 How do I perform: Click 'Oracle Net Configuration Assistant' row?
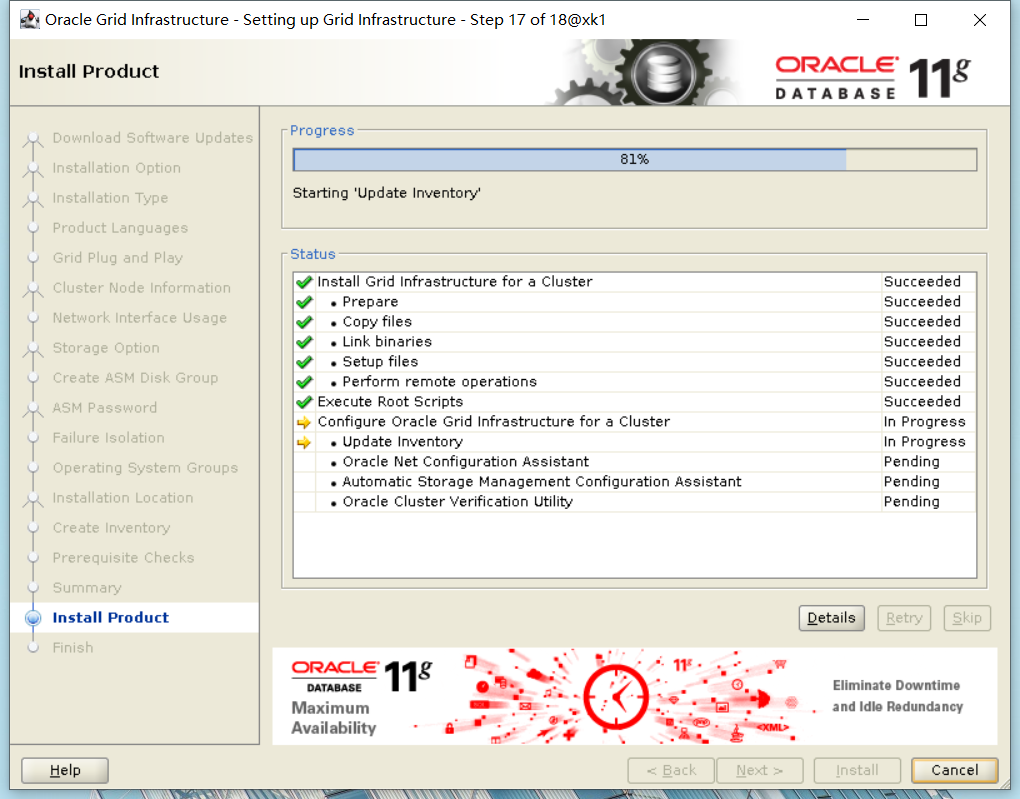[x=634, y=462]
